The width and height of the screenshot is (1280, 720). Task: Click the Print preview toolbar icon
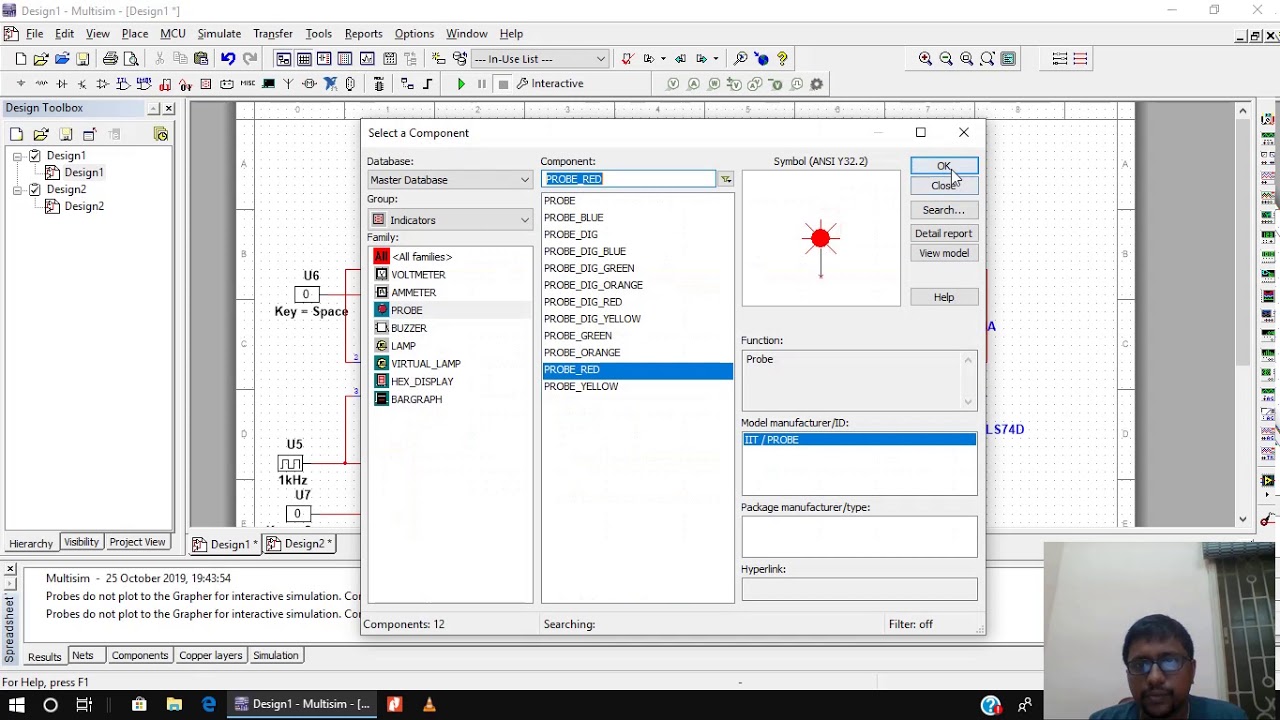point(130,59)
